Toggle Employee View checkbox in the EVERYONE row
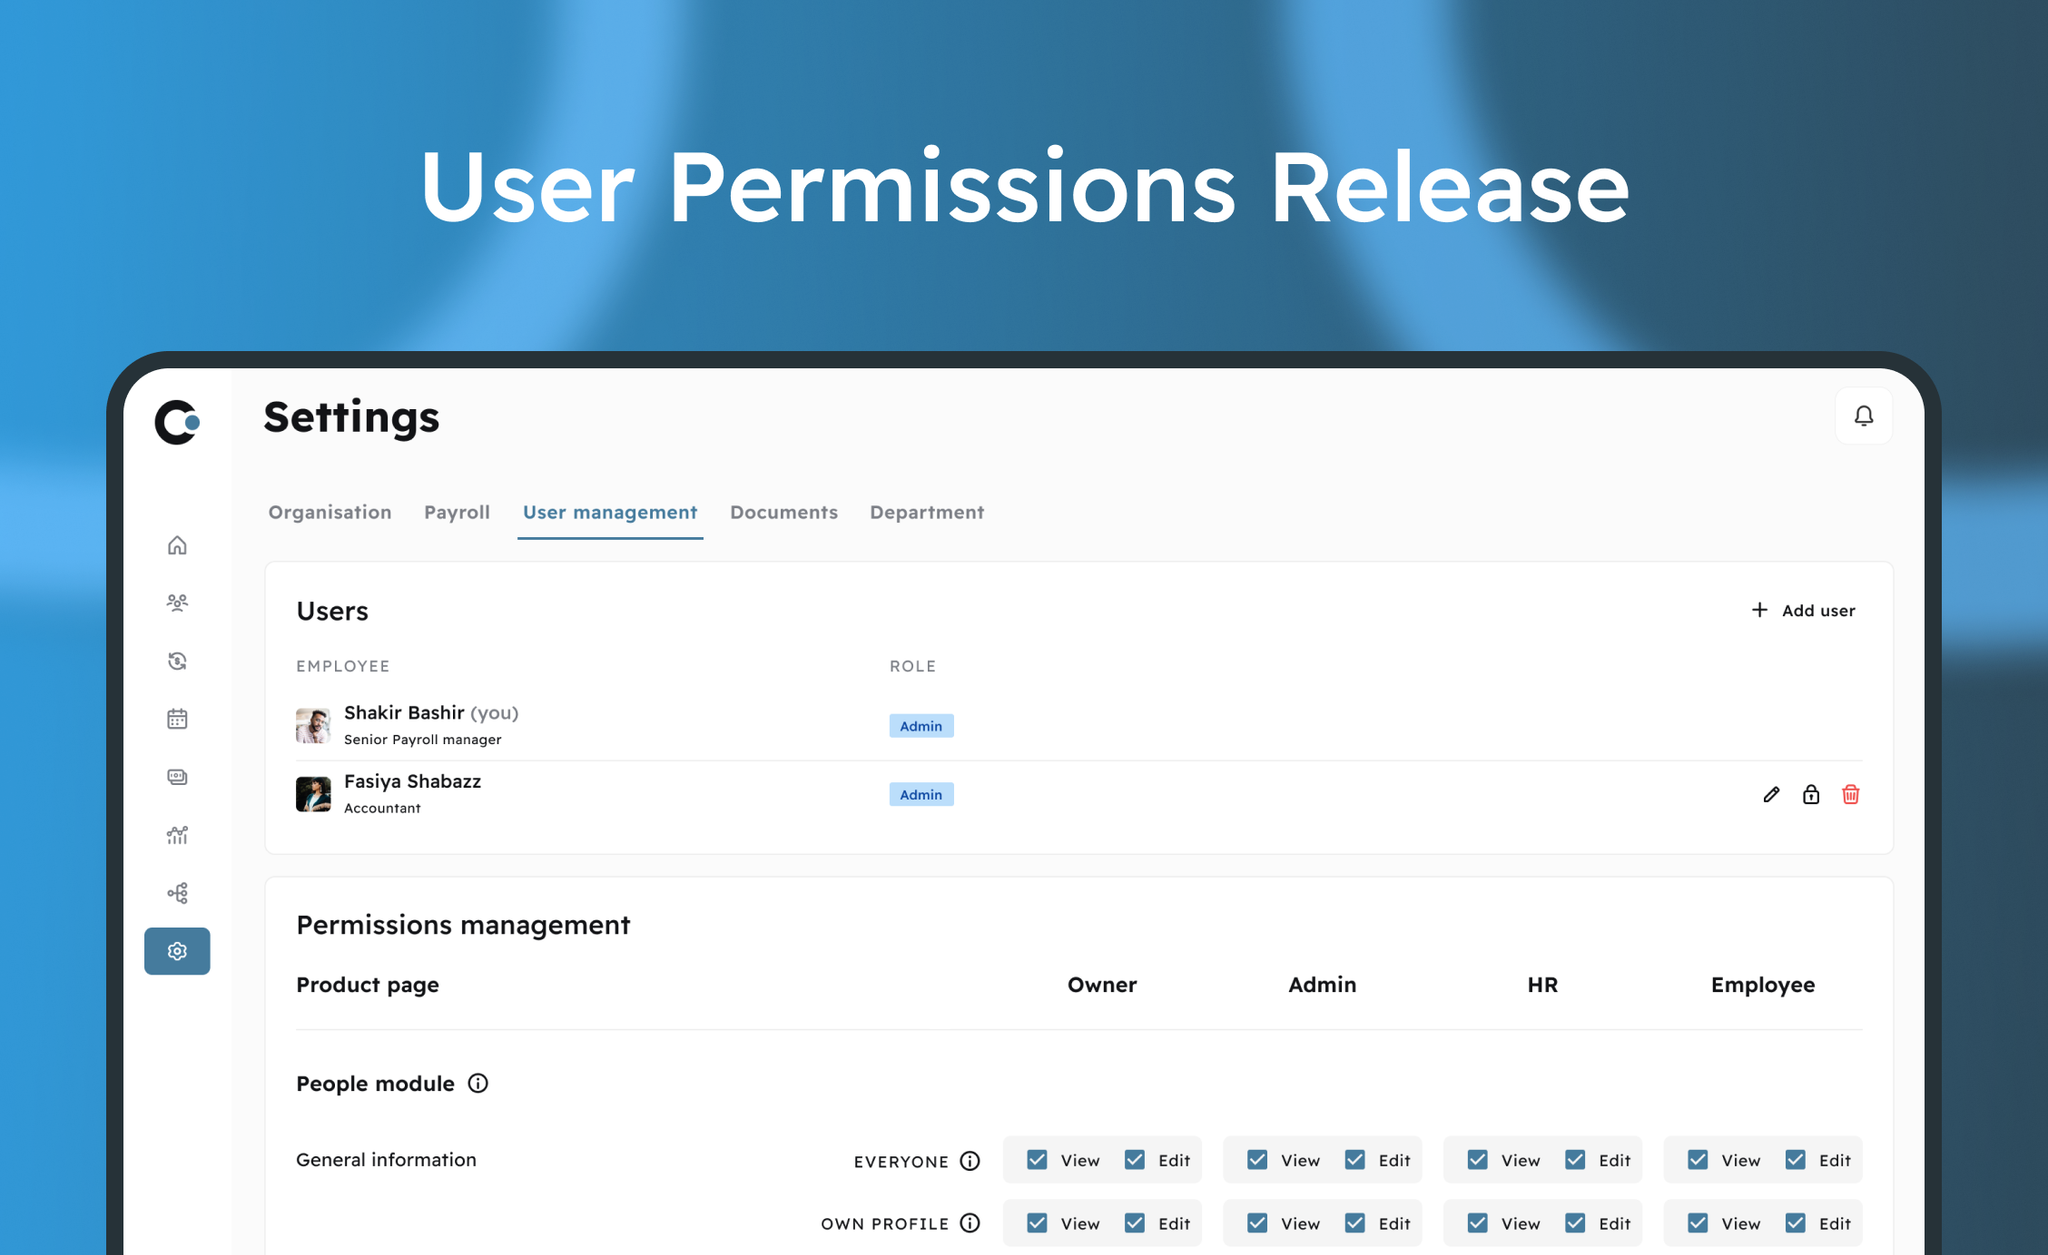Viewport: 2048px width, 1255px height. coord(1697,1160)
